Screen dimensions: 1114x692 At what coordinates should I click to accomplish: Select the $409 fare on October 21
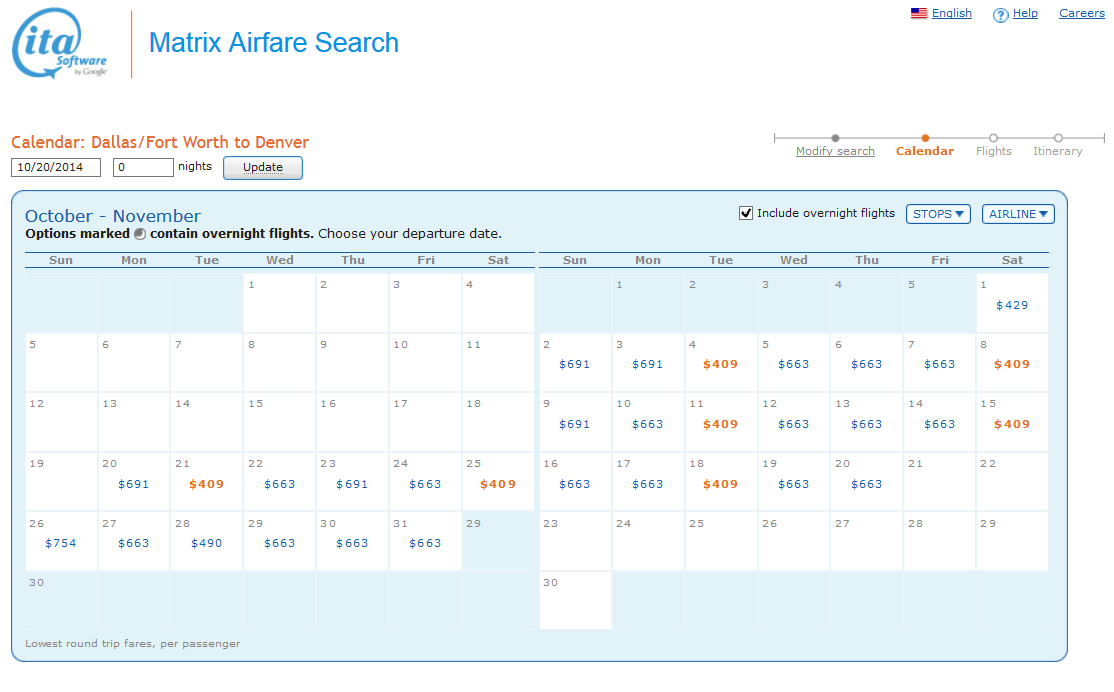[207, 484]
